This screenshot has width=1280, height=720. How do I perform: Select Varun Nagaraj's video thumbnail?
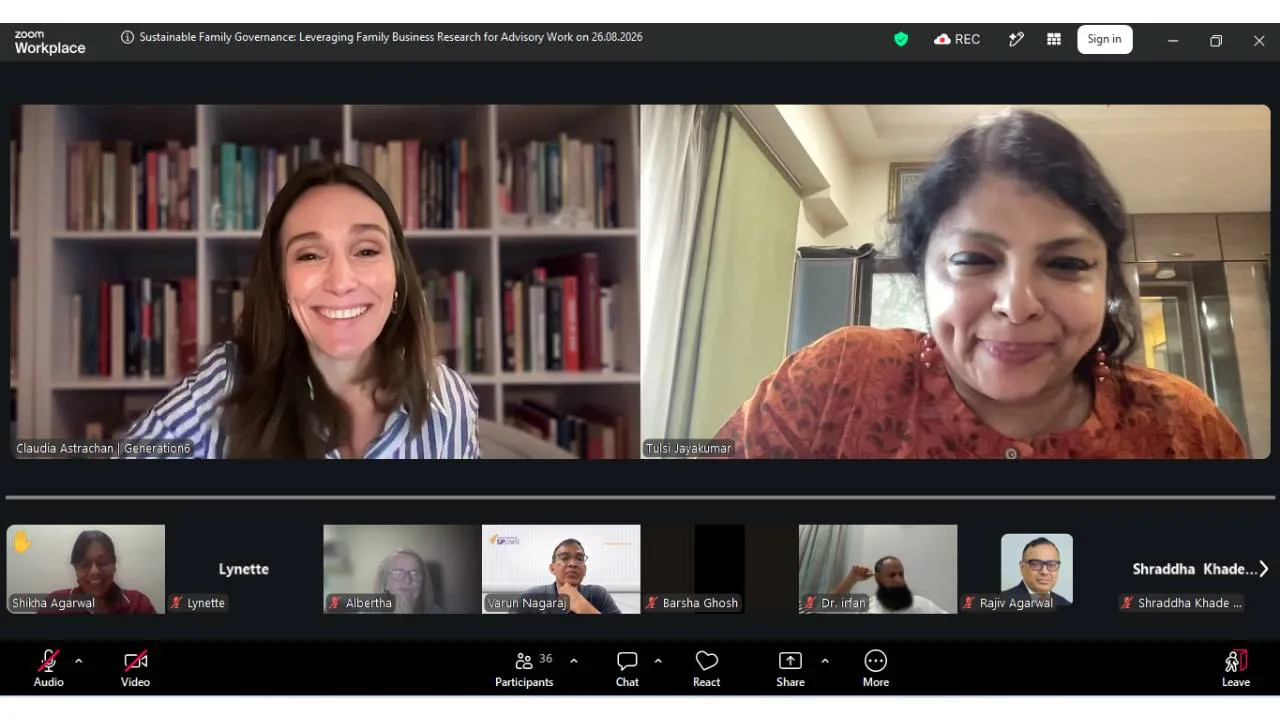(561, 569)
